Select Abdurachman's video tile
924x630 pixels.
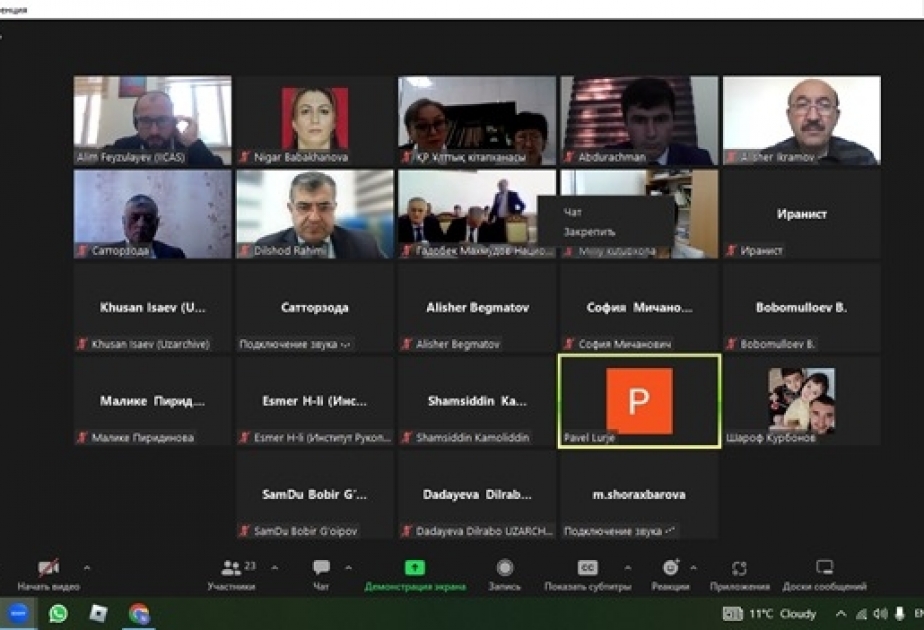point(639,120)
